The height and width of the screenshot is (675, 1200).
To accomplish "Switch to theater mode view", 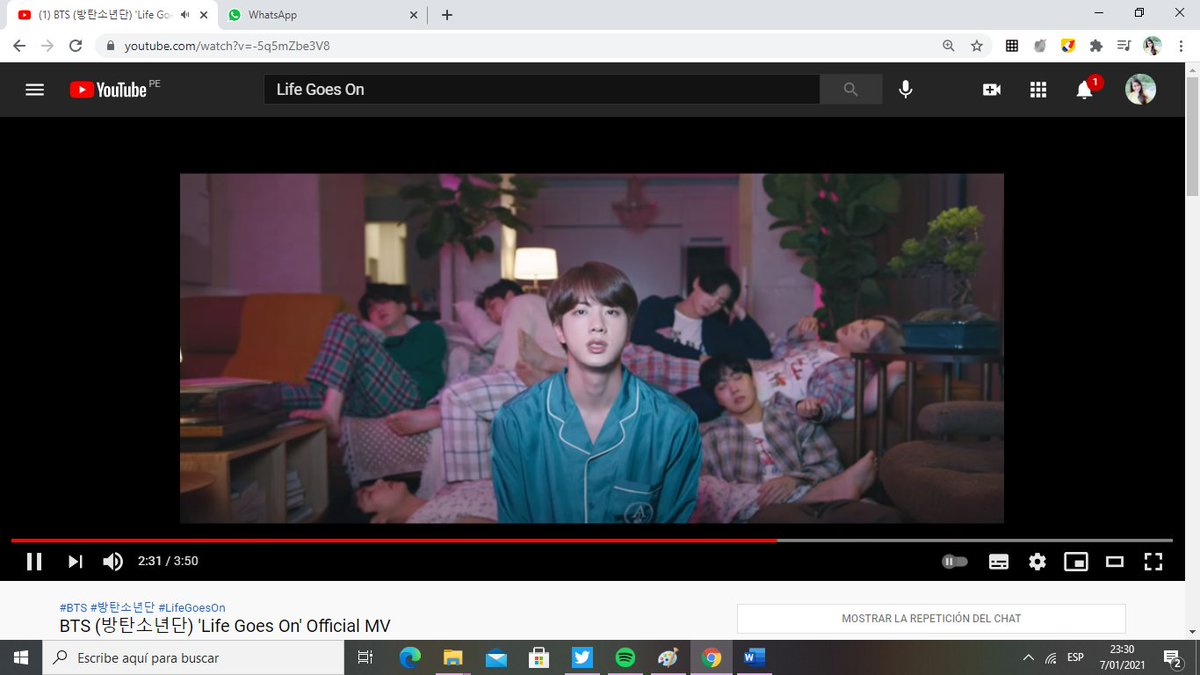I will [1115, 561].
